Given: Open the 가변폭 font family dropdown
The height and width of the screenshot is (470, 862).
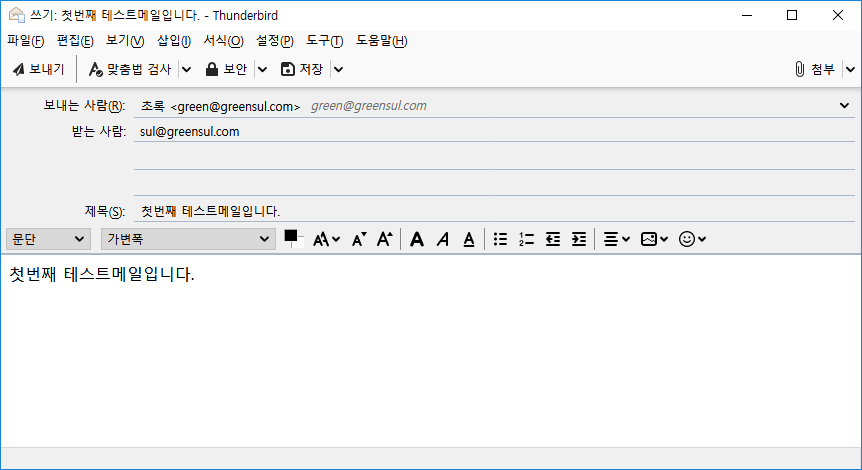Looking at the screenshot, I should pyautogui.click(x=188, y=239).
